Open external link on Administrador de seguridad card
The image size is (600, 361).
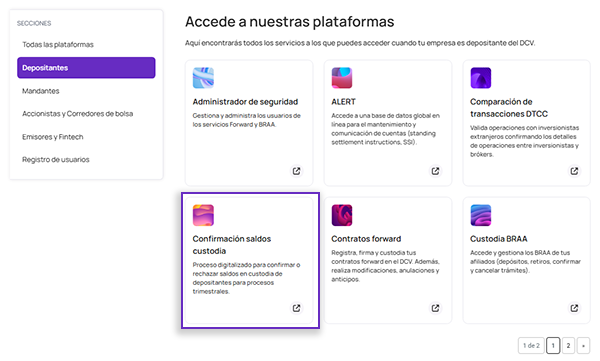tap(297, 171)
